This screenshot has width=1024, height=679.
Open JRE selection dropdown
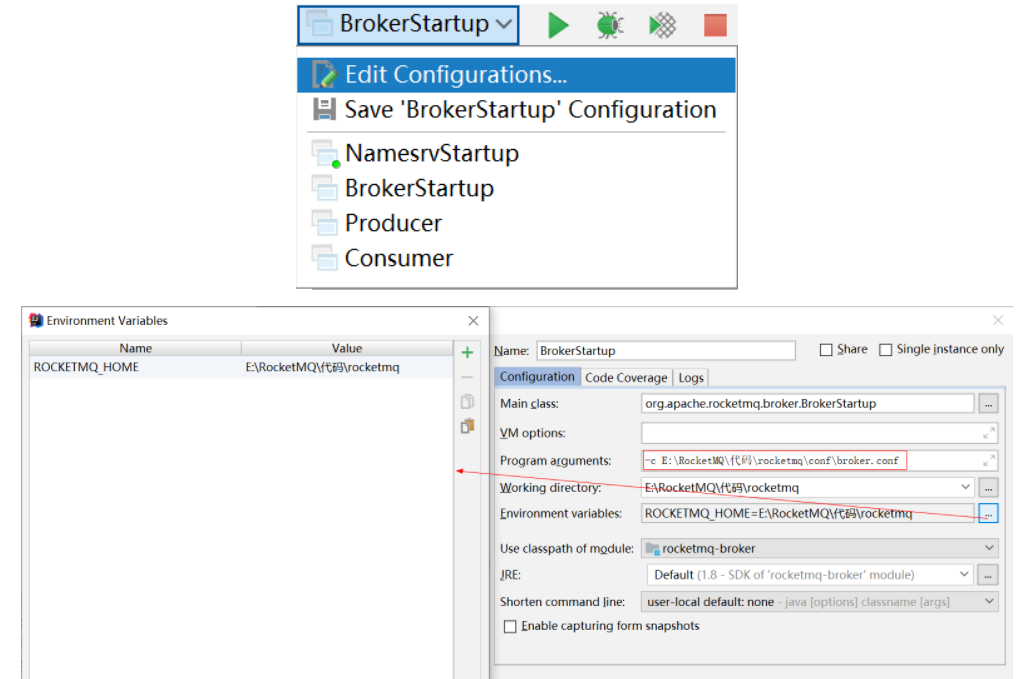tap(810, 575)
